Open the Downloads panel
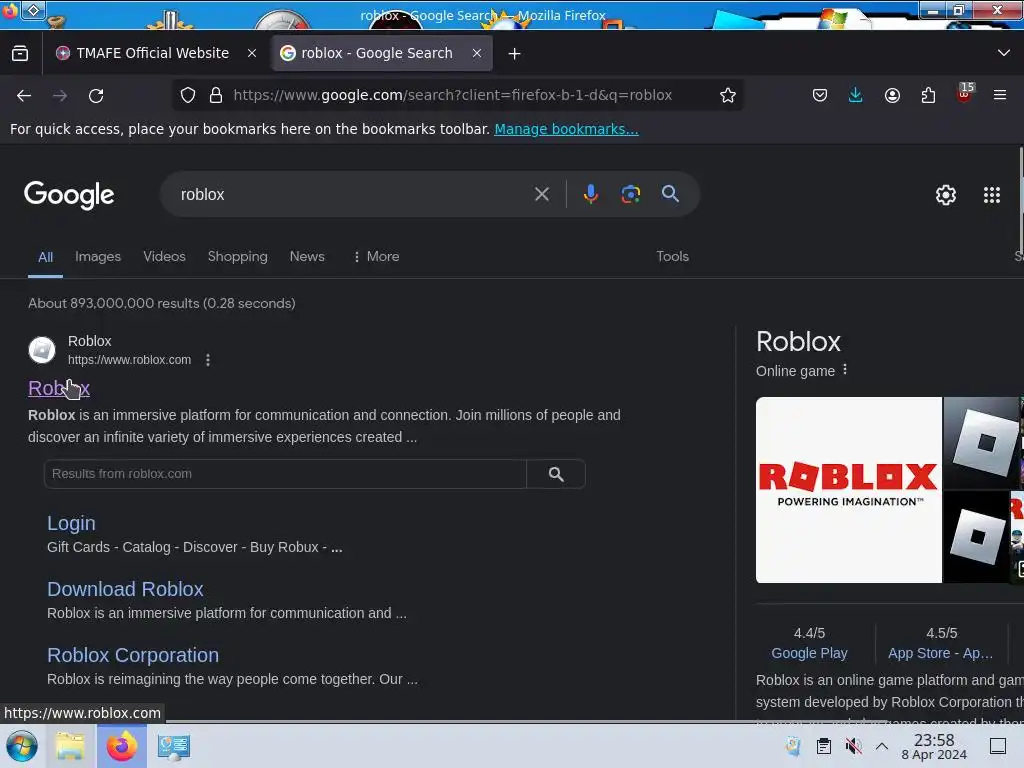 click(x=856, y=95)
